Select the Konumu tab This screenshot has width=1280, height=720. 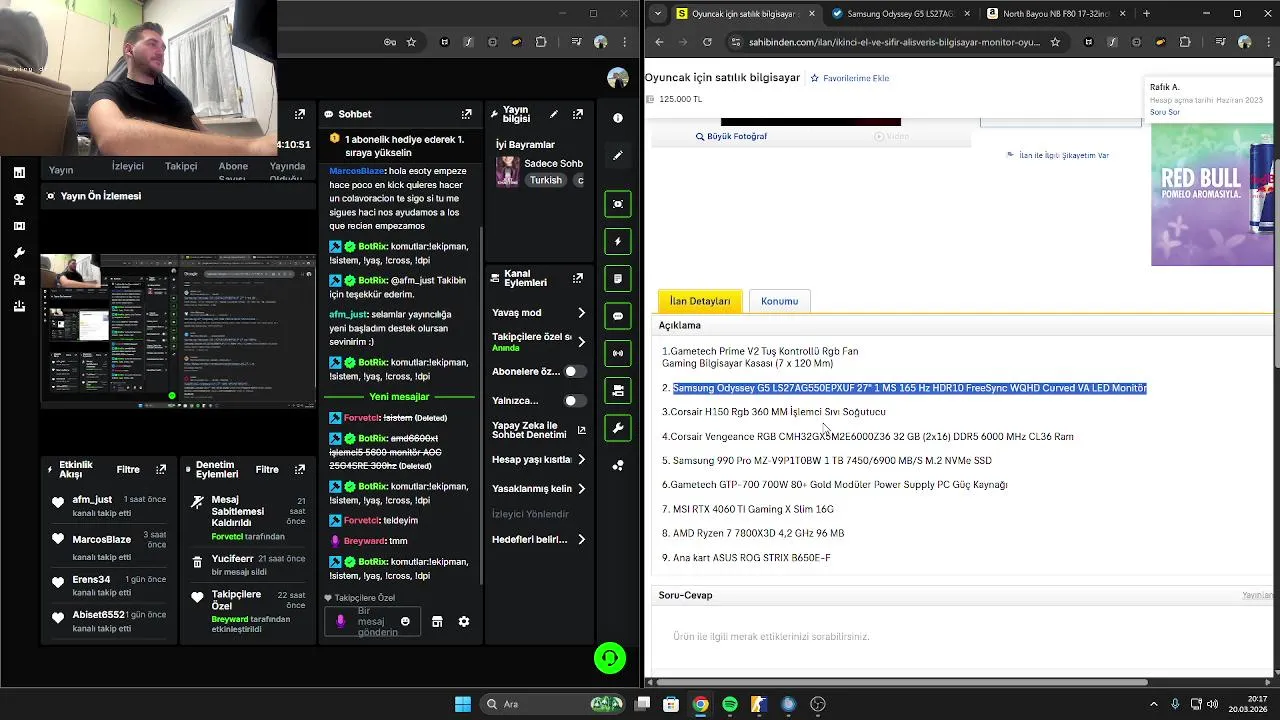[779, 301]
